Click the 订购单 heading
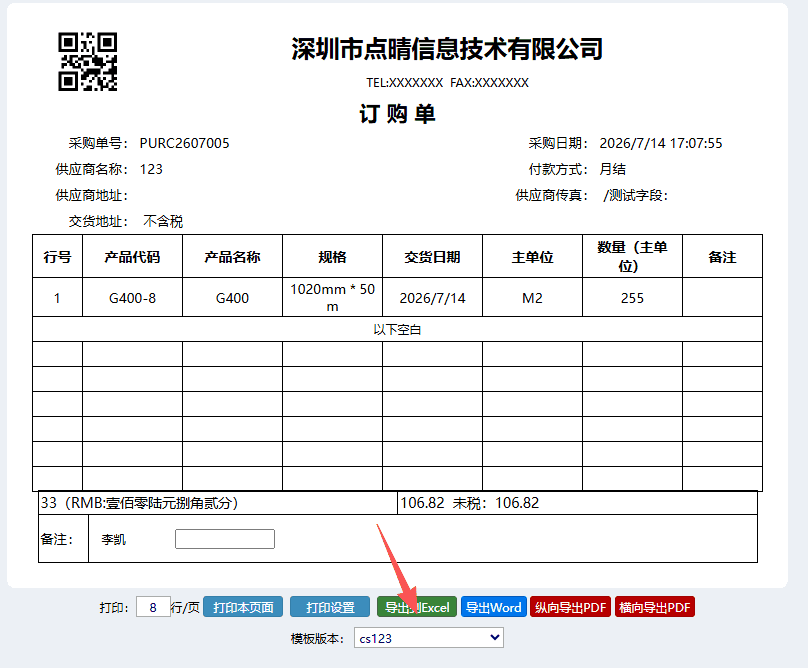The width and height of the screenshot is (808, 668). pyautogui.click(x=397, y=114)
